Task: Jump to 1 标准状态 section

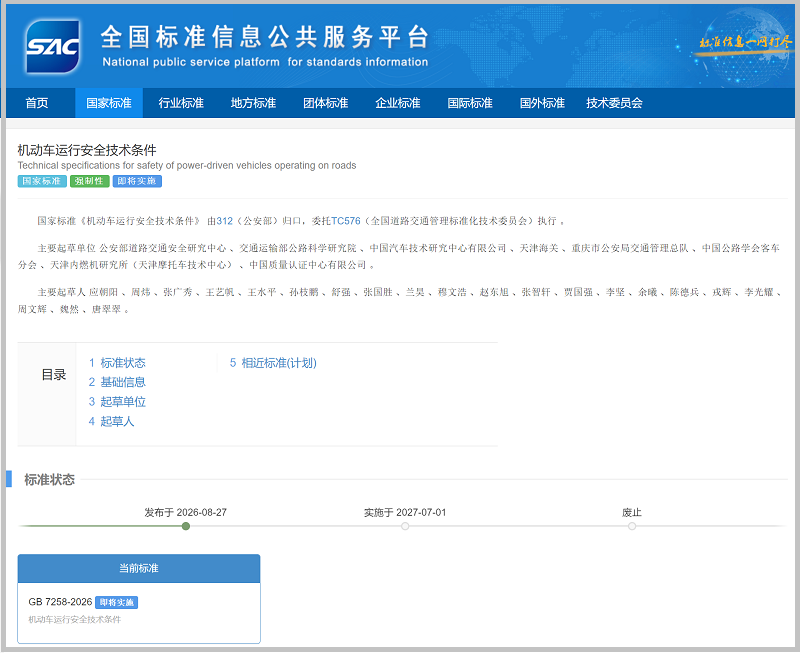Action: [117, 363]
